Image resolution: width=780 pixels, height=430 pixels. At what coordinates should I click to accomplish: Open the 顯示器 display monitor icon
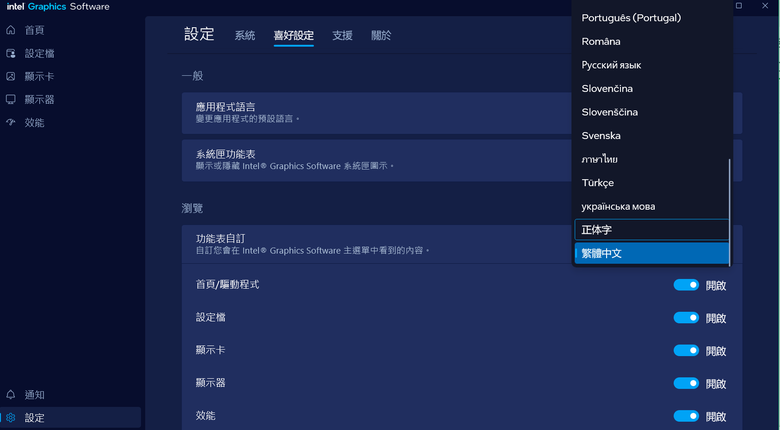pos(10,100)
